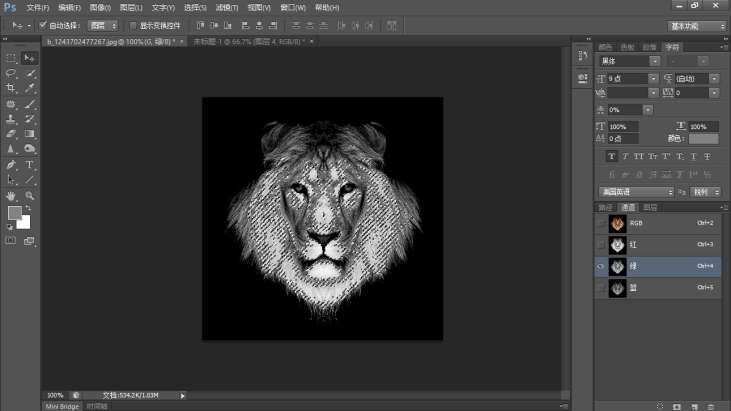Screen dimensions: 731x411
Task: Expand the 美国英语 language dropdown
Action: (636, 191)
